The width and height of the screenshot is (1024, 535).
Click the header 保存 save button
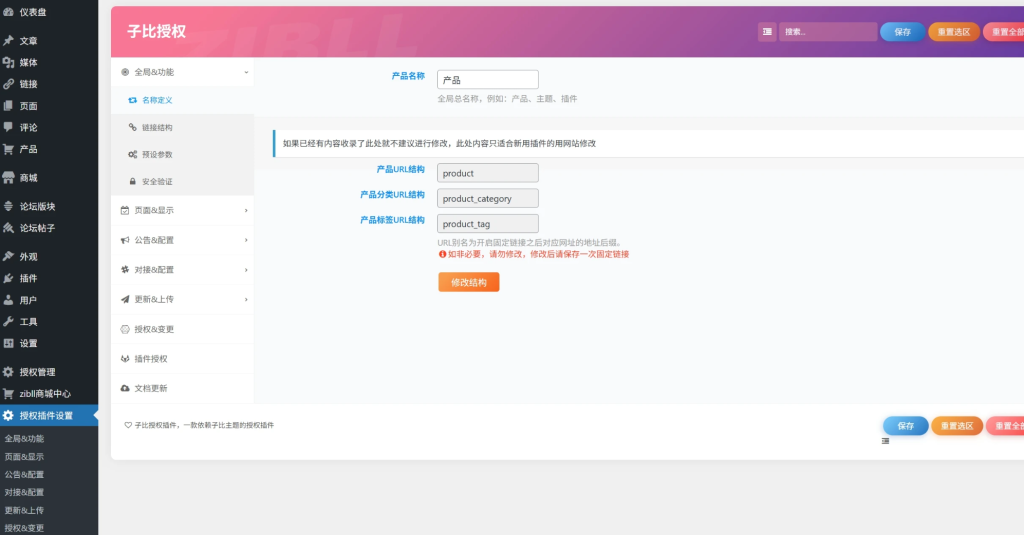[x=903, y=31]
